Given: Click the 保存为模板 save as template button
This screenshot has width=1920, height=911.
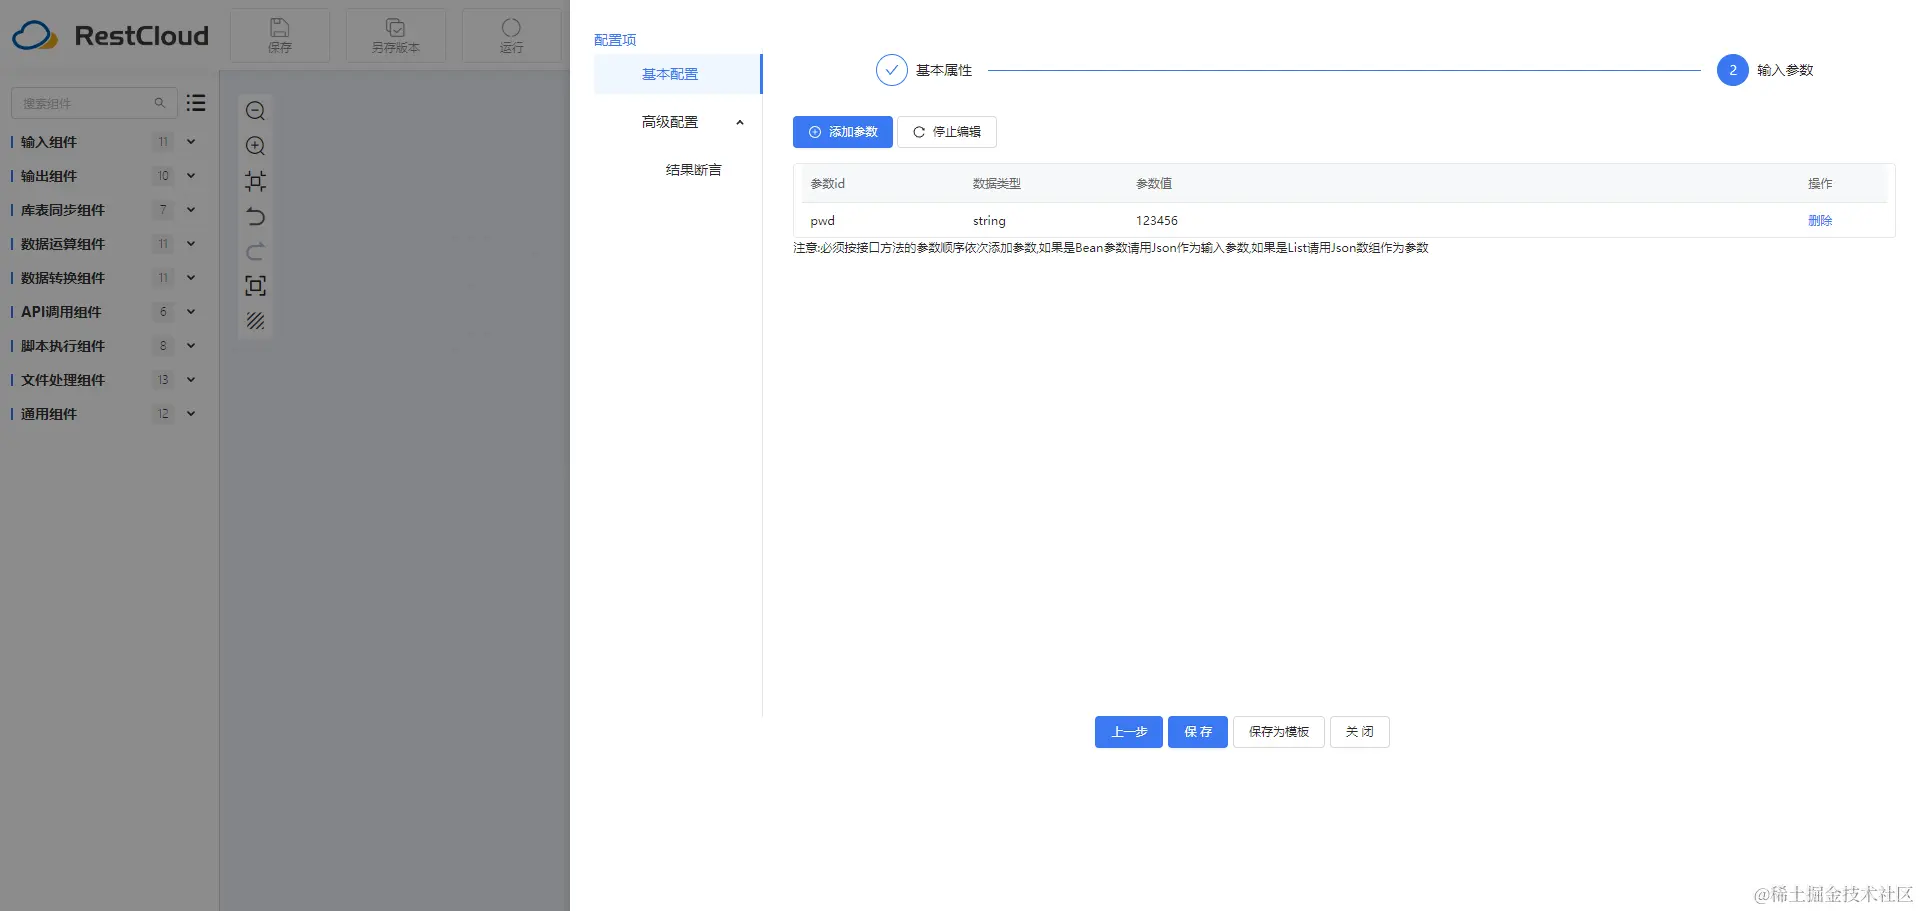Looking at the screenshot, I should pyautogui.click(x=1279, y=732).
